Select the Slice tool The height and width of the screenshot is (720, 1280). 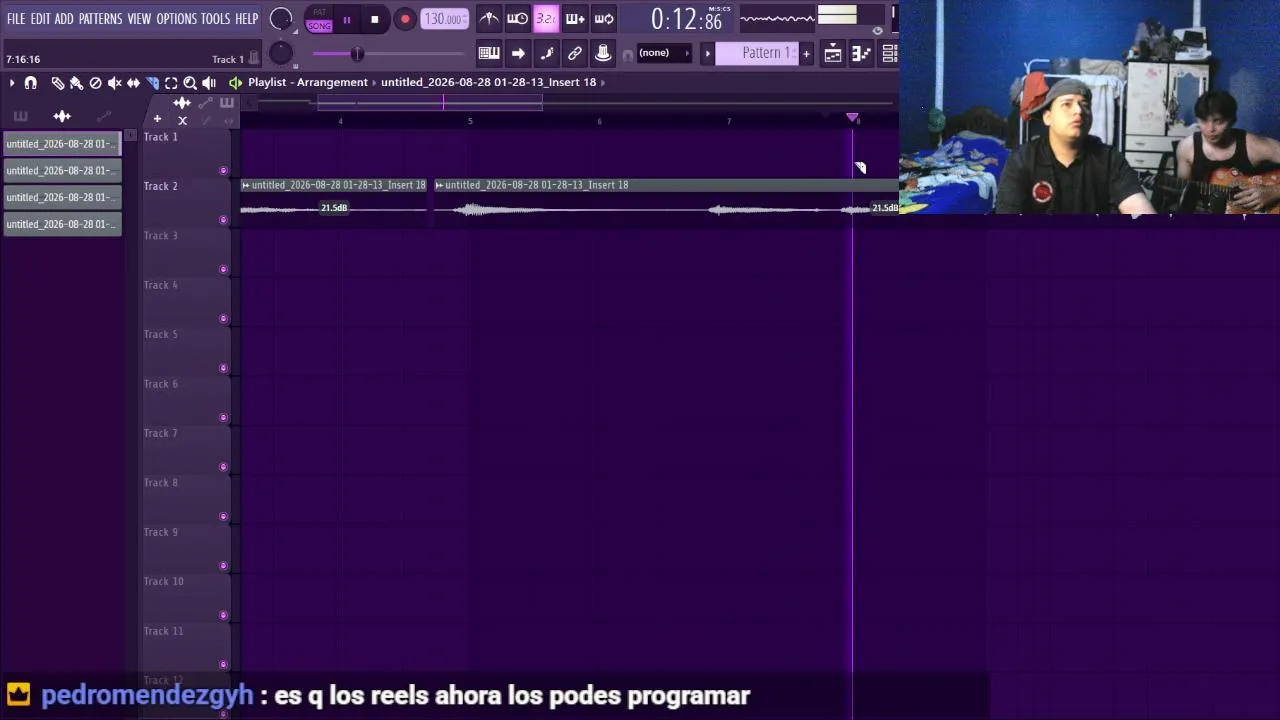click(152, 83)
